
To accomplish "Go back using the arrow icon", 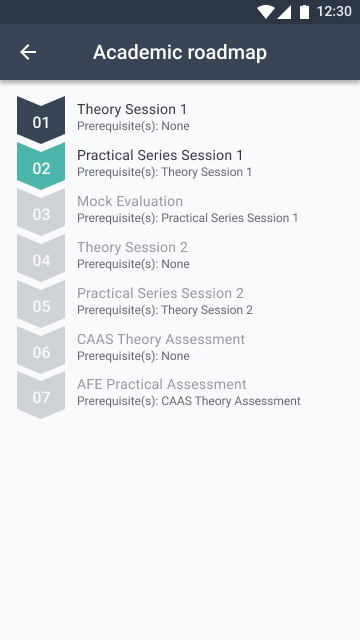I will (28, 52).
